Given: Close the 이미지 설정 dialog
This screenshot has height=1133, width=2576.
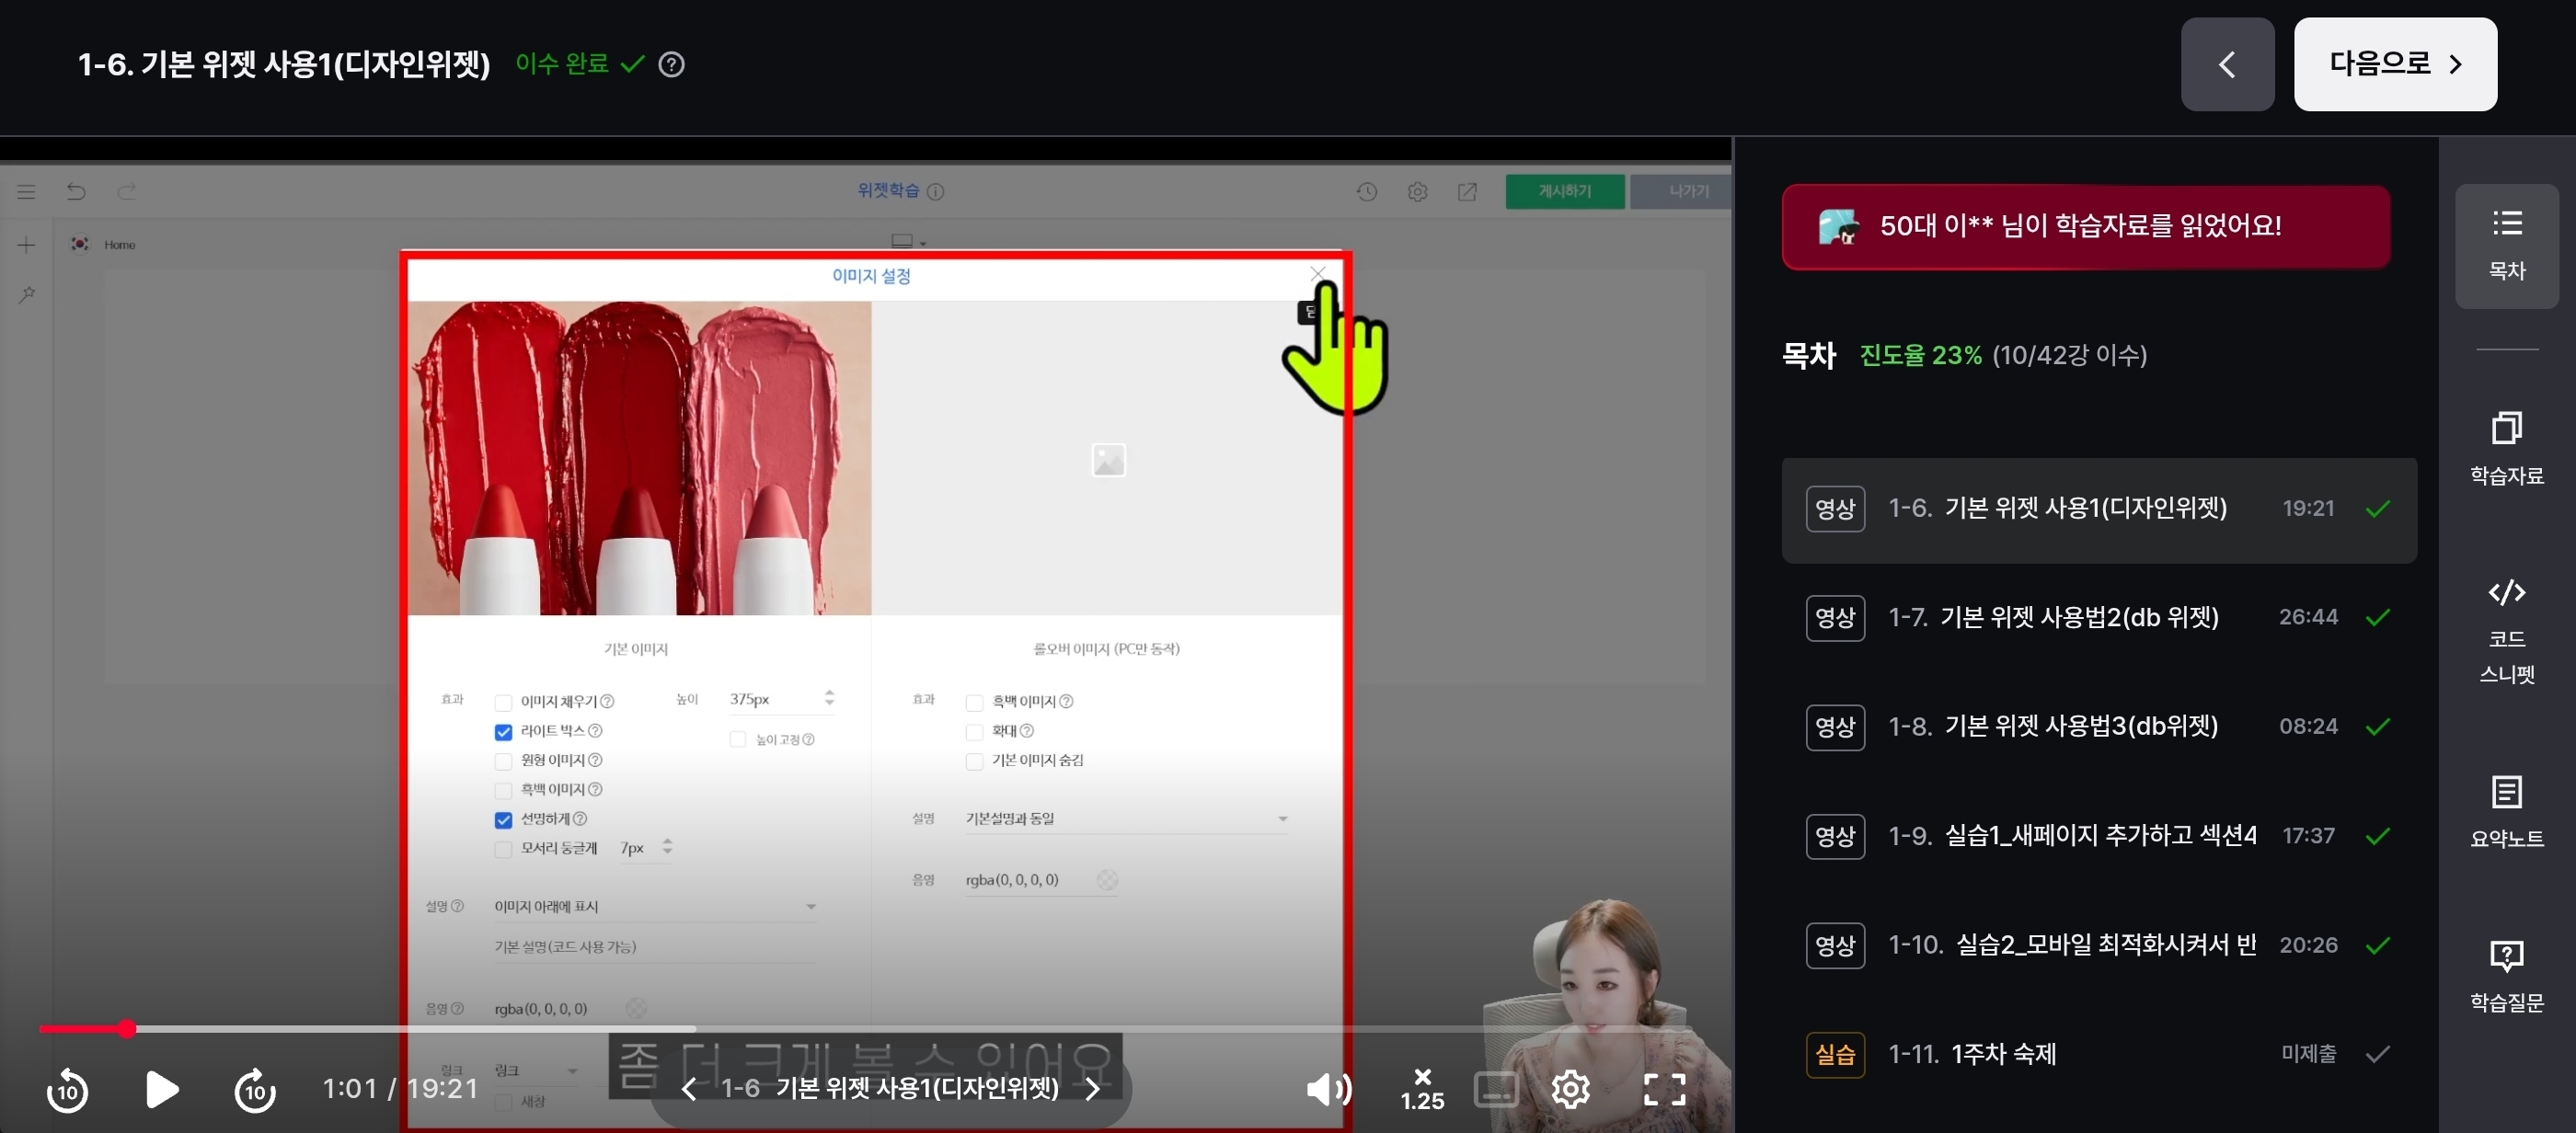Looking at the screenshot, I should click(x=1317, y=273).
